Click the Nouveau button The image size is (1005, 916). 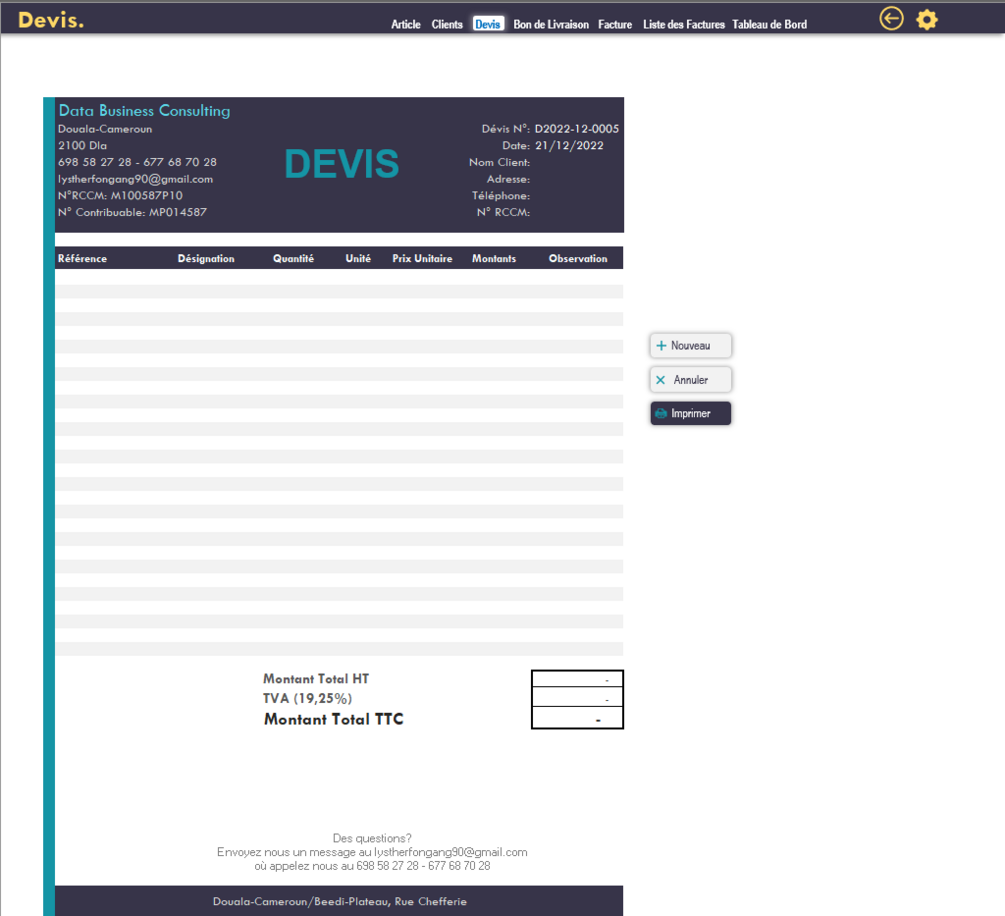point(690,346)
